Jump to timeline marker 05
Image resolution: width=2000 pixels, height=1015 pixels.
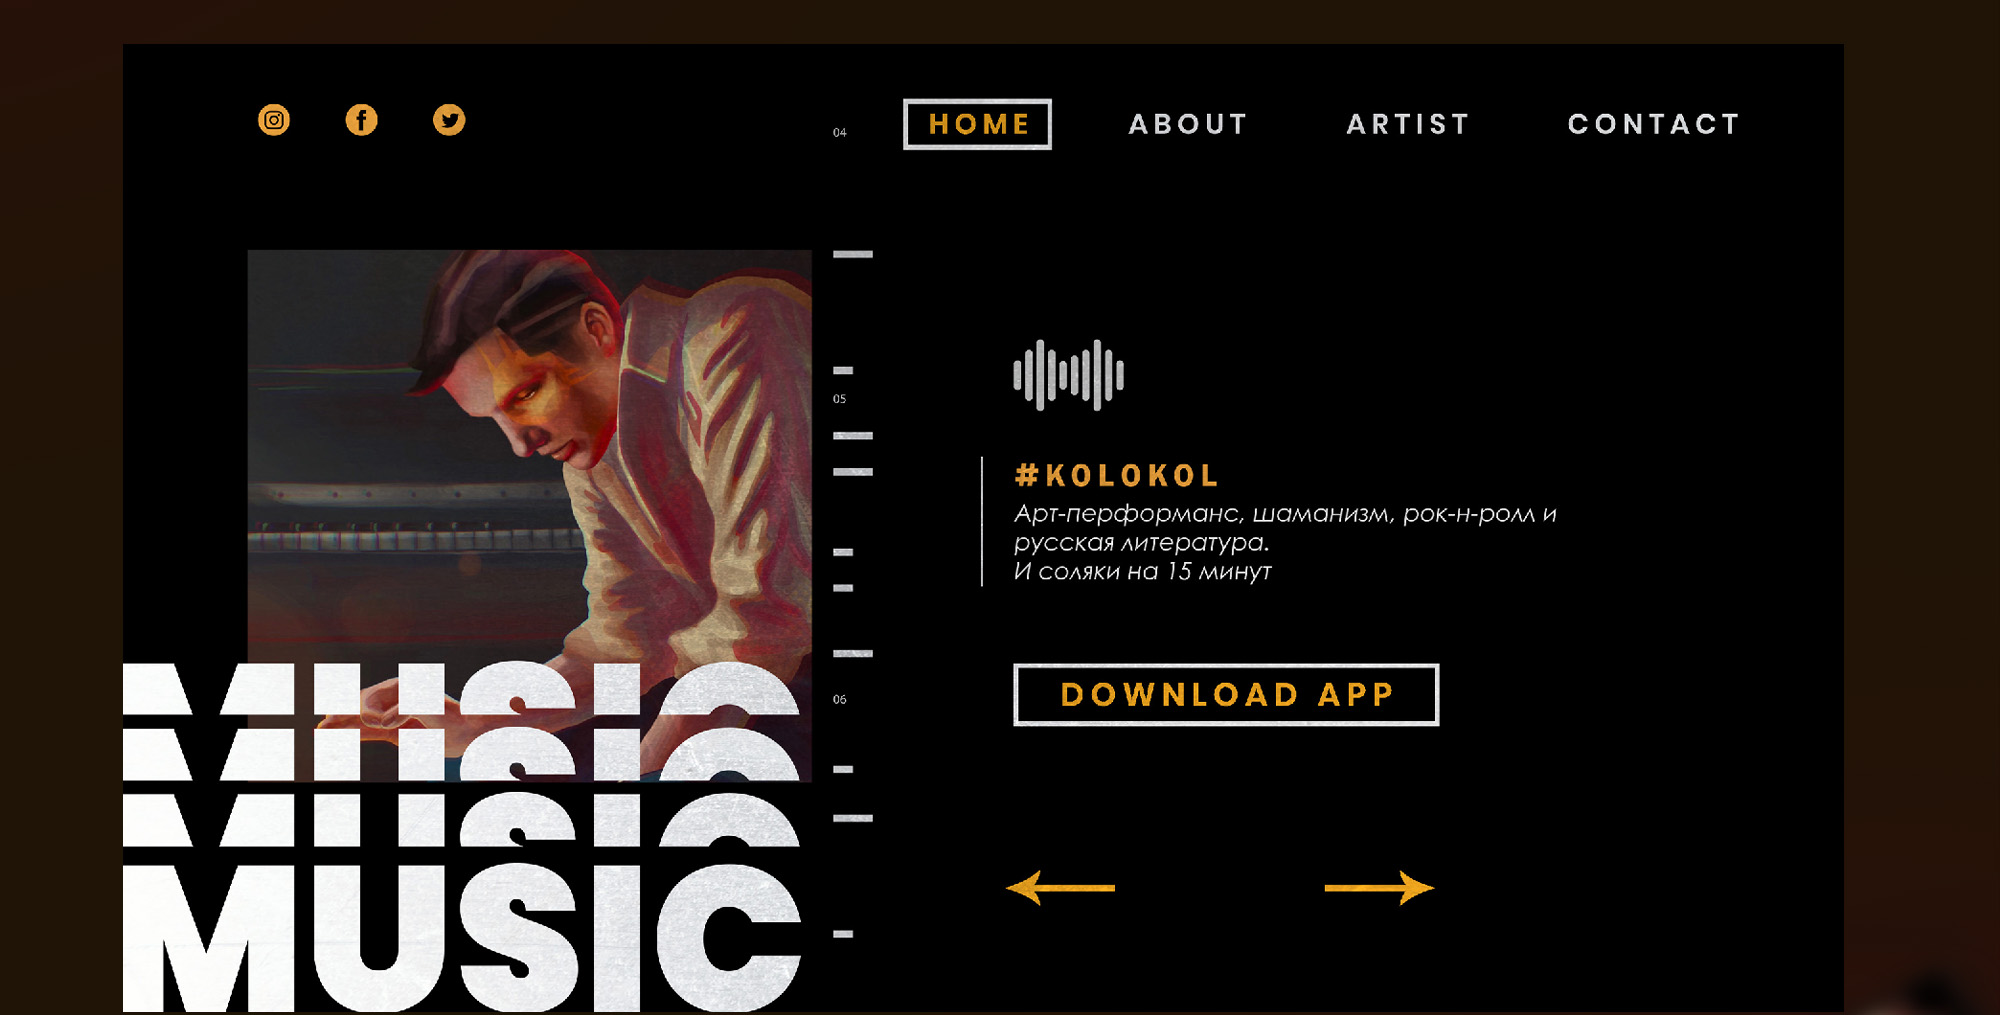[x=840, y=399]
